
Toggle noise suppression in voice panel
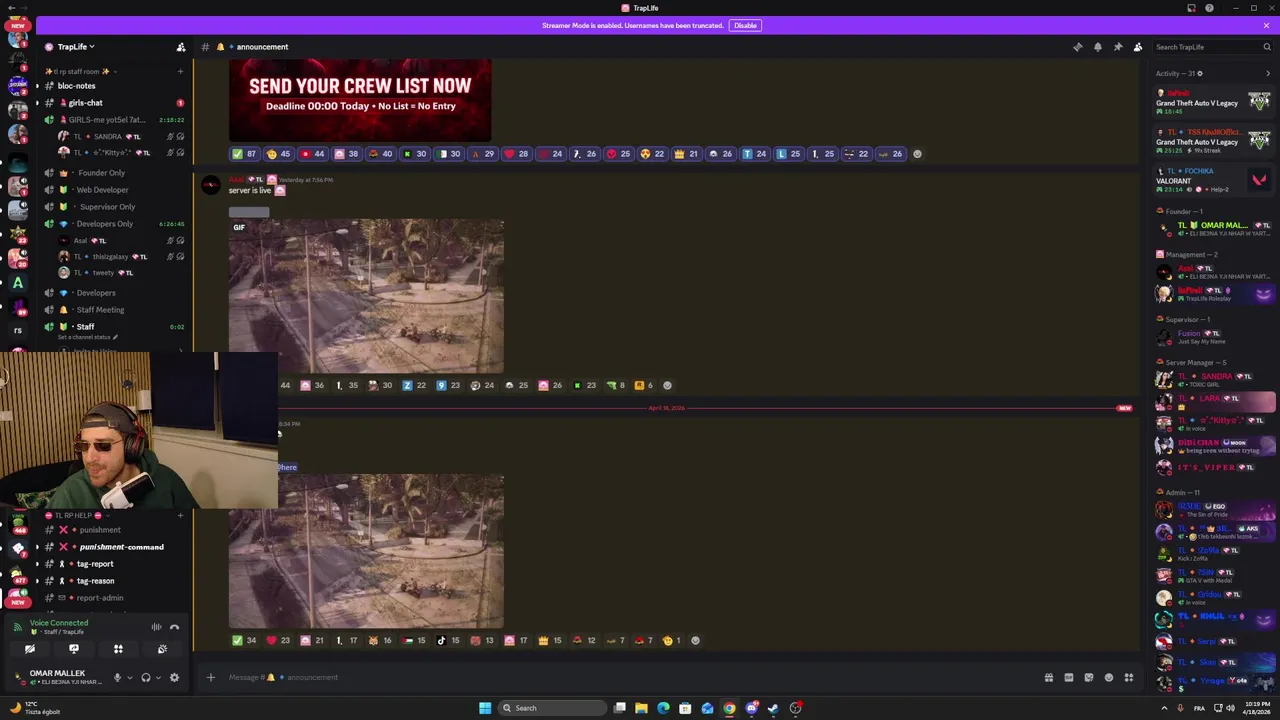tap(156, 627)
